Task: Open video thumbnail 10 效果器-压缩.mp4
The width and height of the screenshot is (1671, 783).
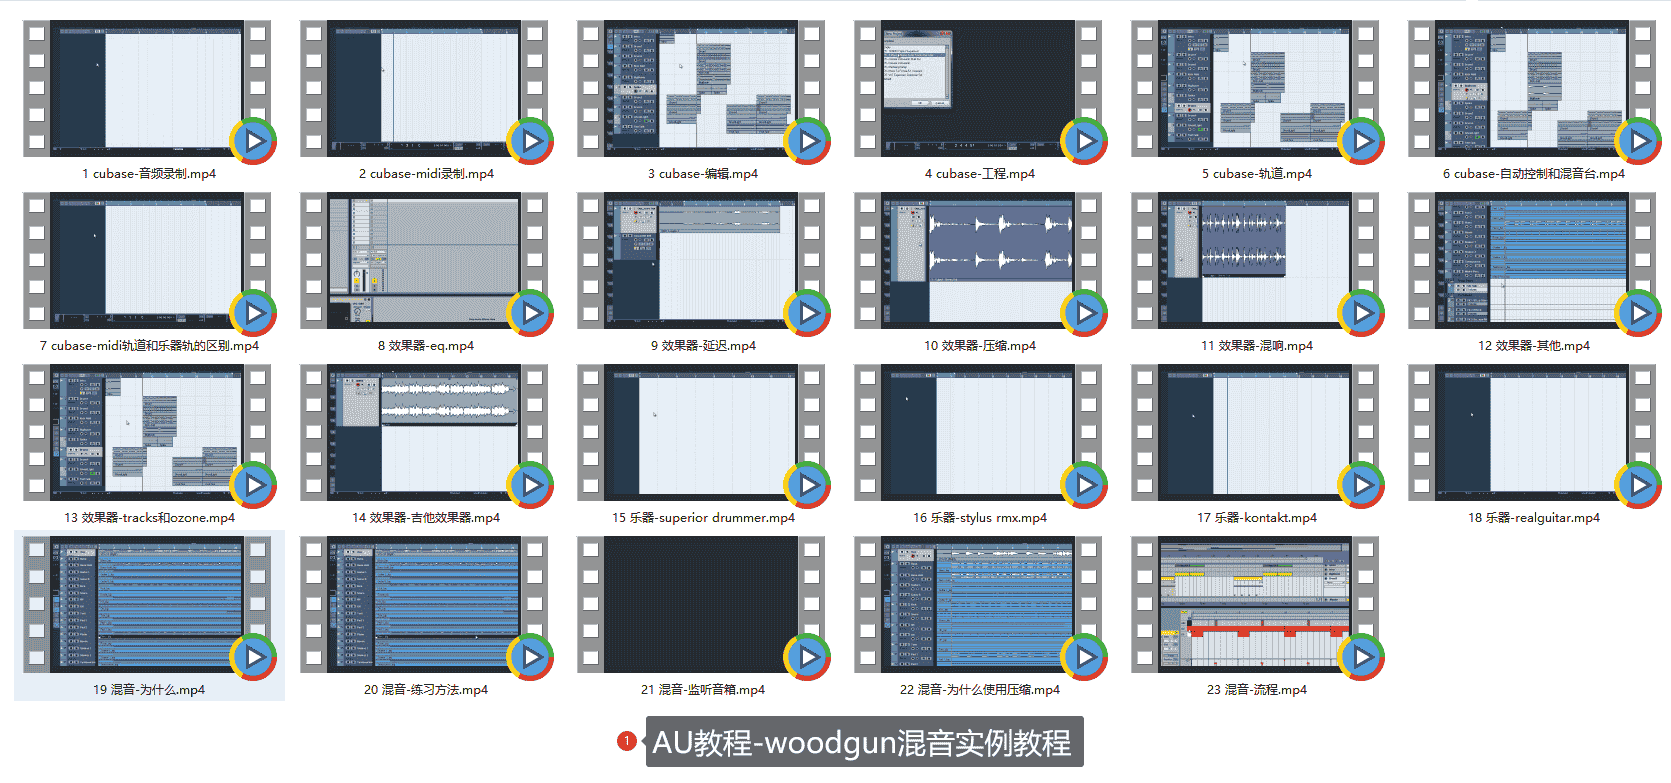Action: (x=979, y=261)
